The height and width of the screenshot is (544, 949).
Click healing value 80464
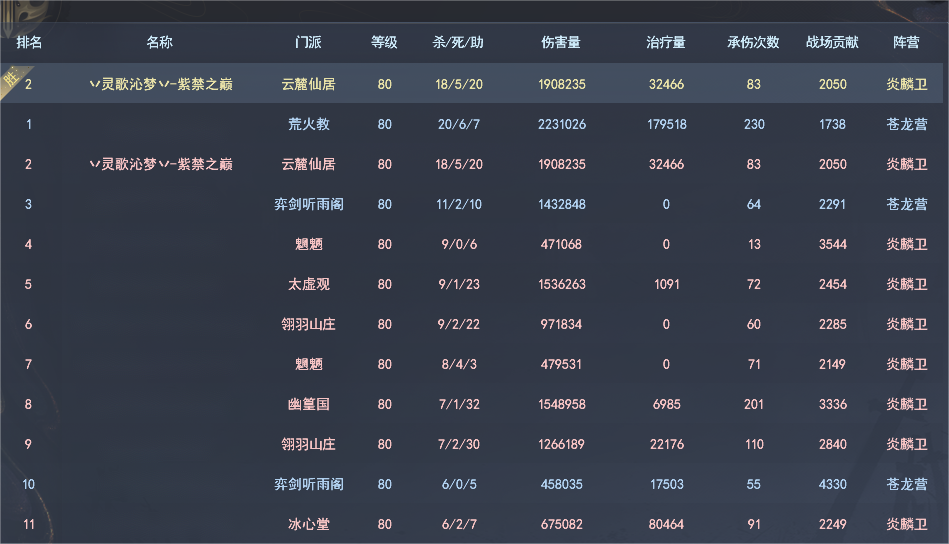[x=666, y=523]
